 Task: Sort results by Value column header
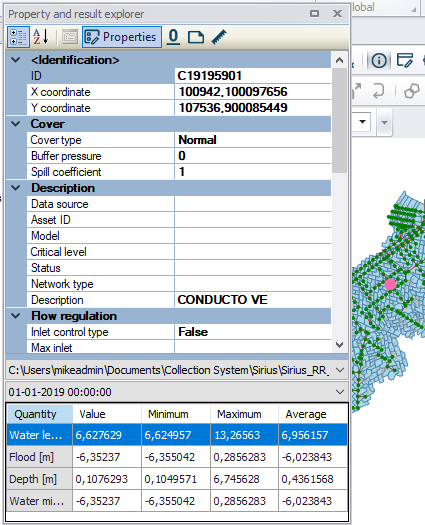107,414
